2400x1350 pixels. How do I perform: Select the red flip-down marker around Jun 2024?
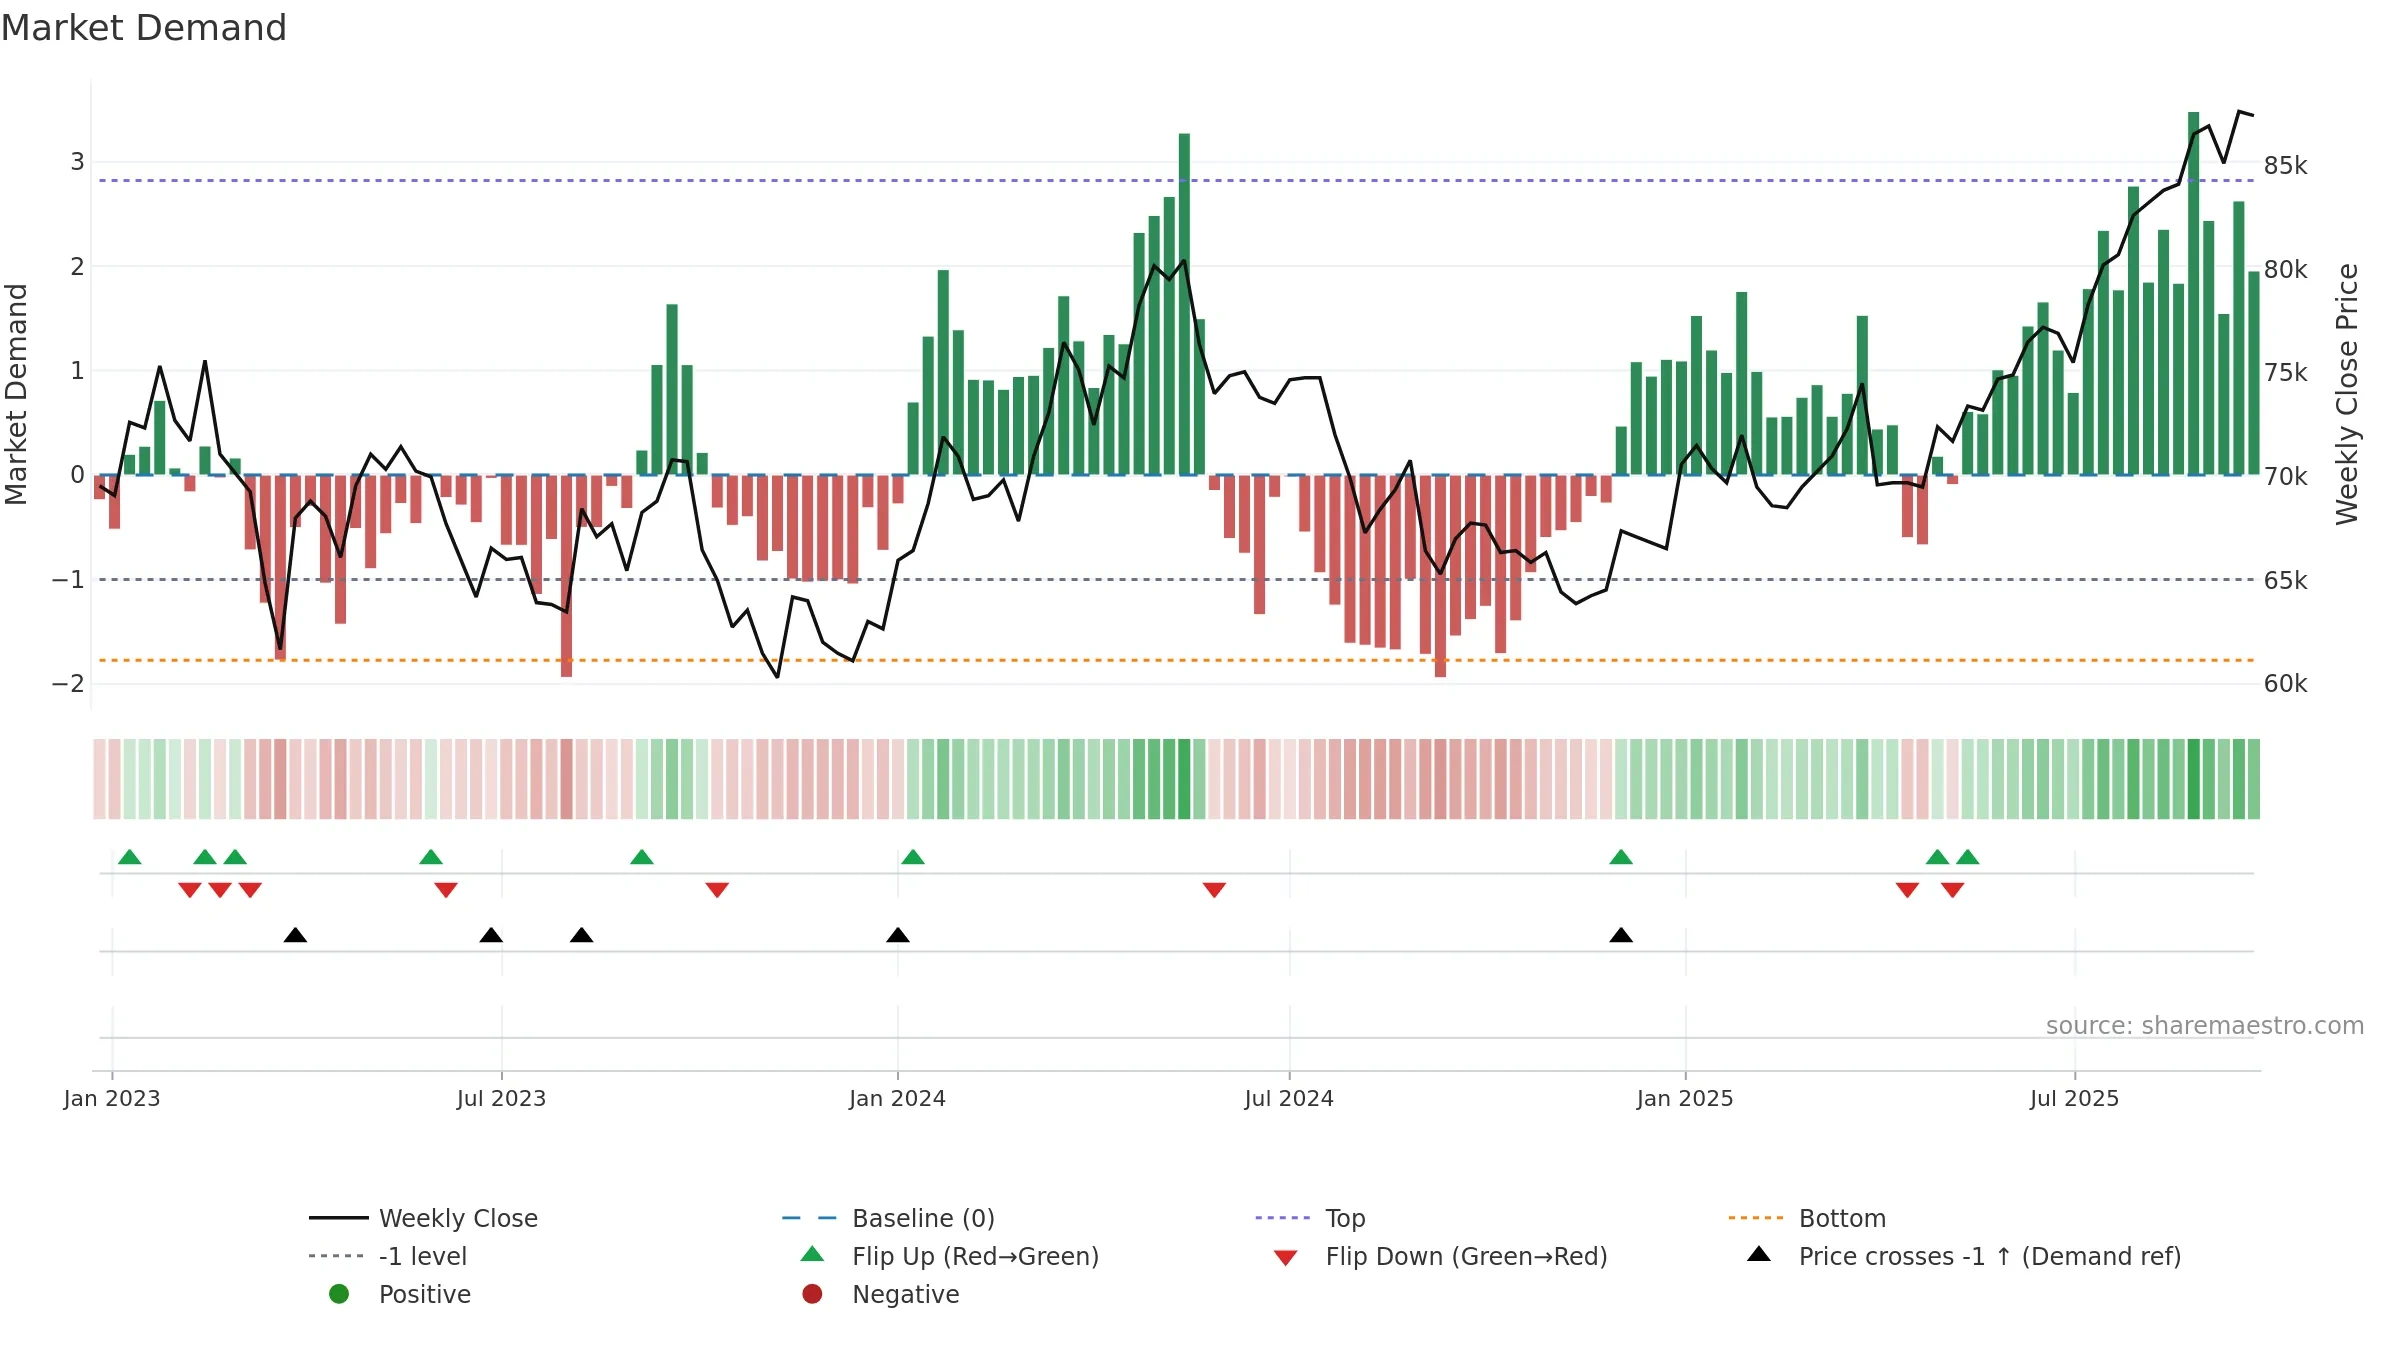click(1214, 890)
